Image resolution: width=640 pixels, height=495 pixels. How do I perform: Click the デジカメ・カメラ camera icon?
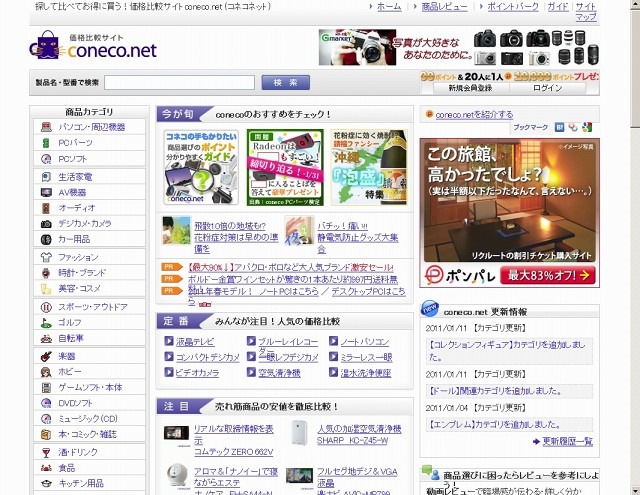pyautogui.click(x=46, y=224)
